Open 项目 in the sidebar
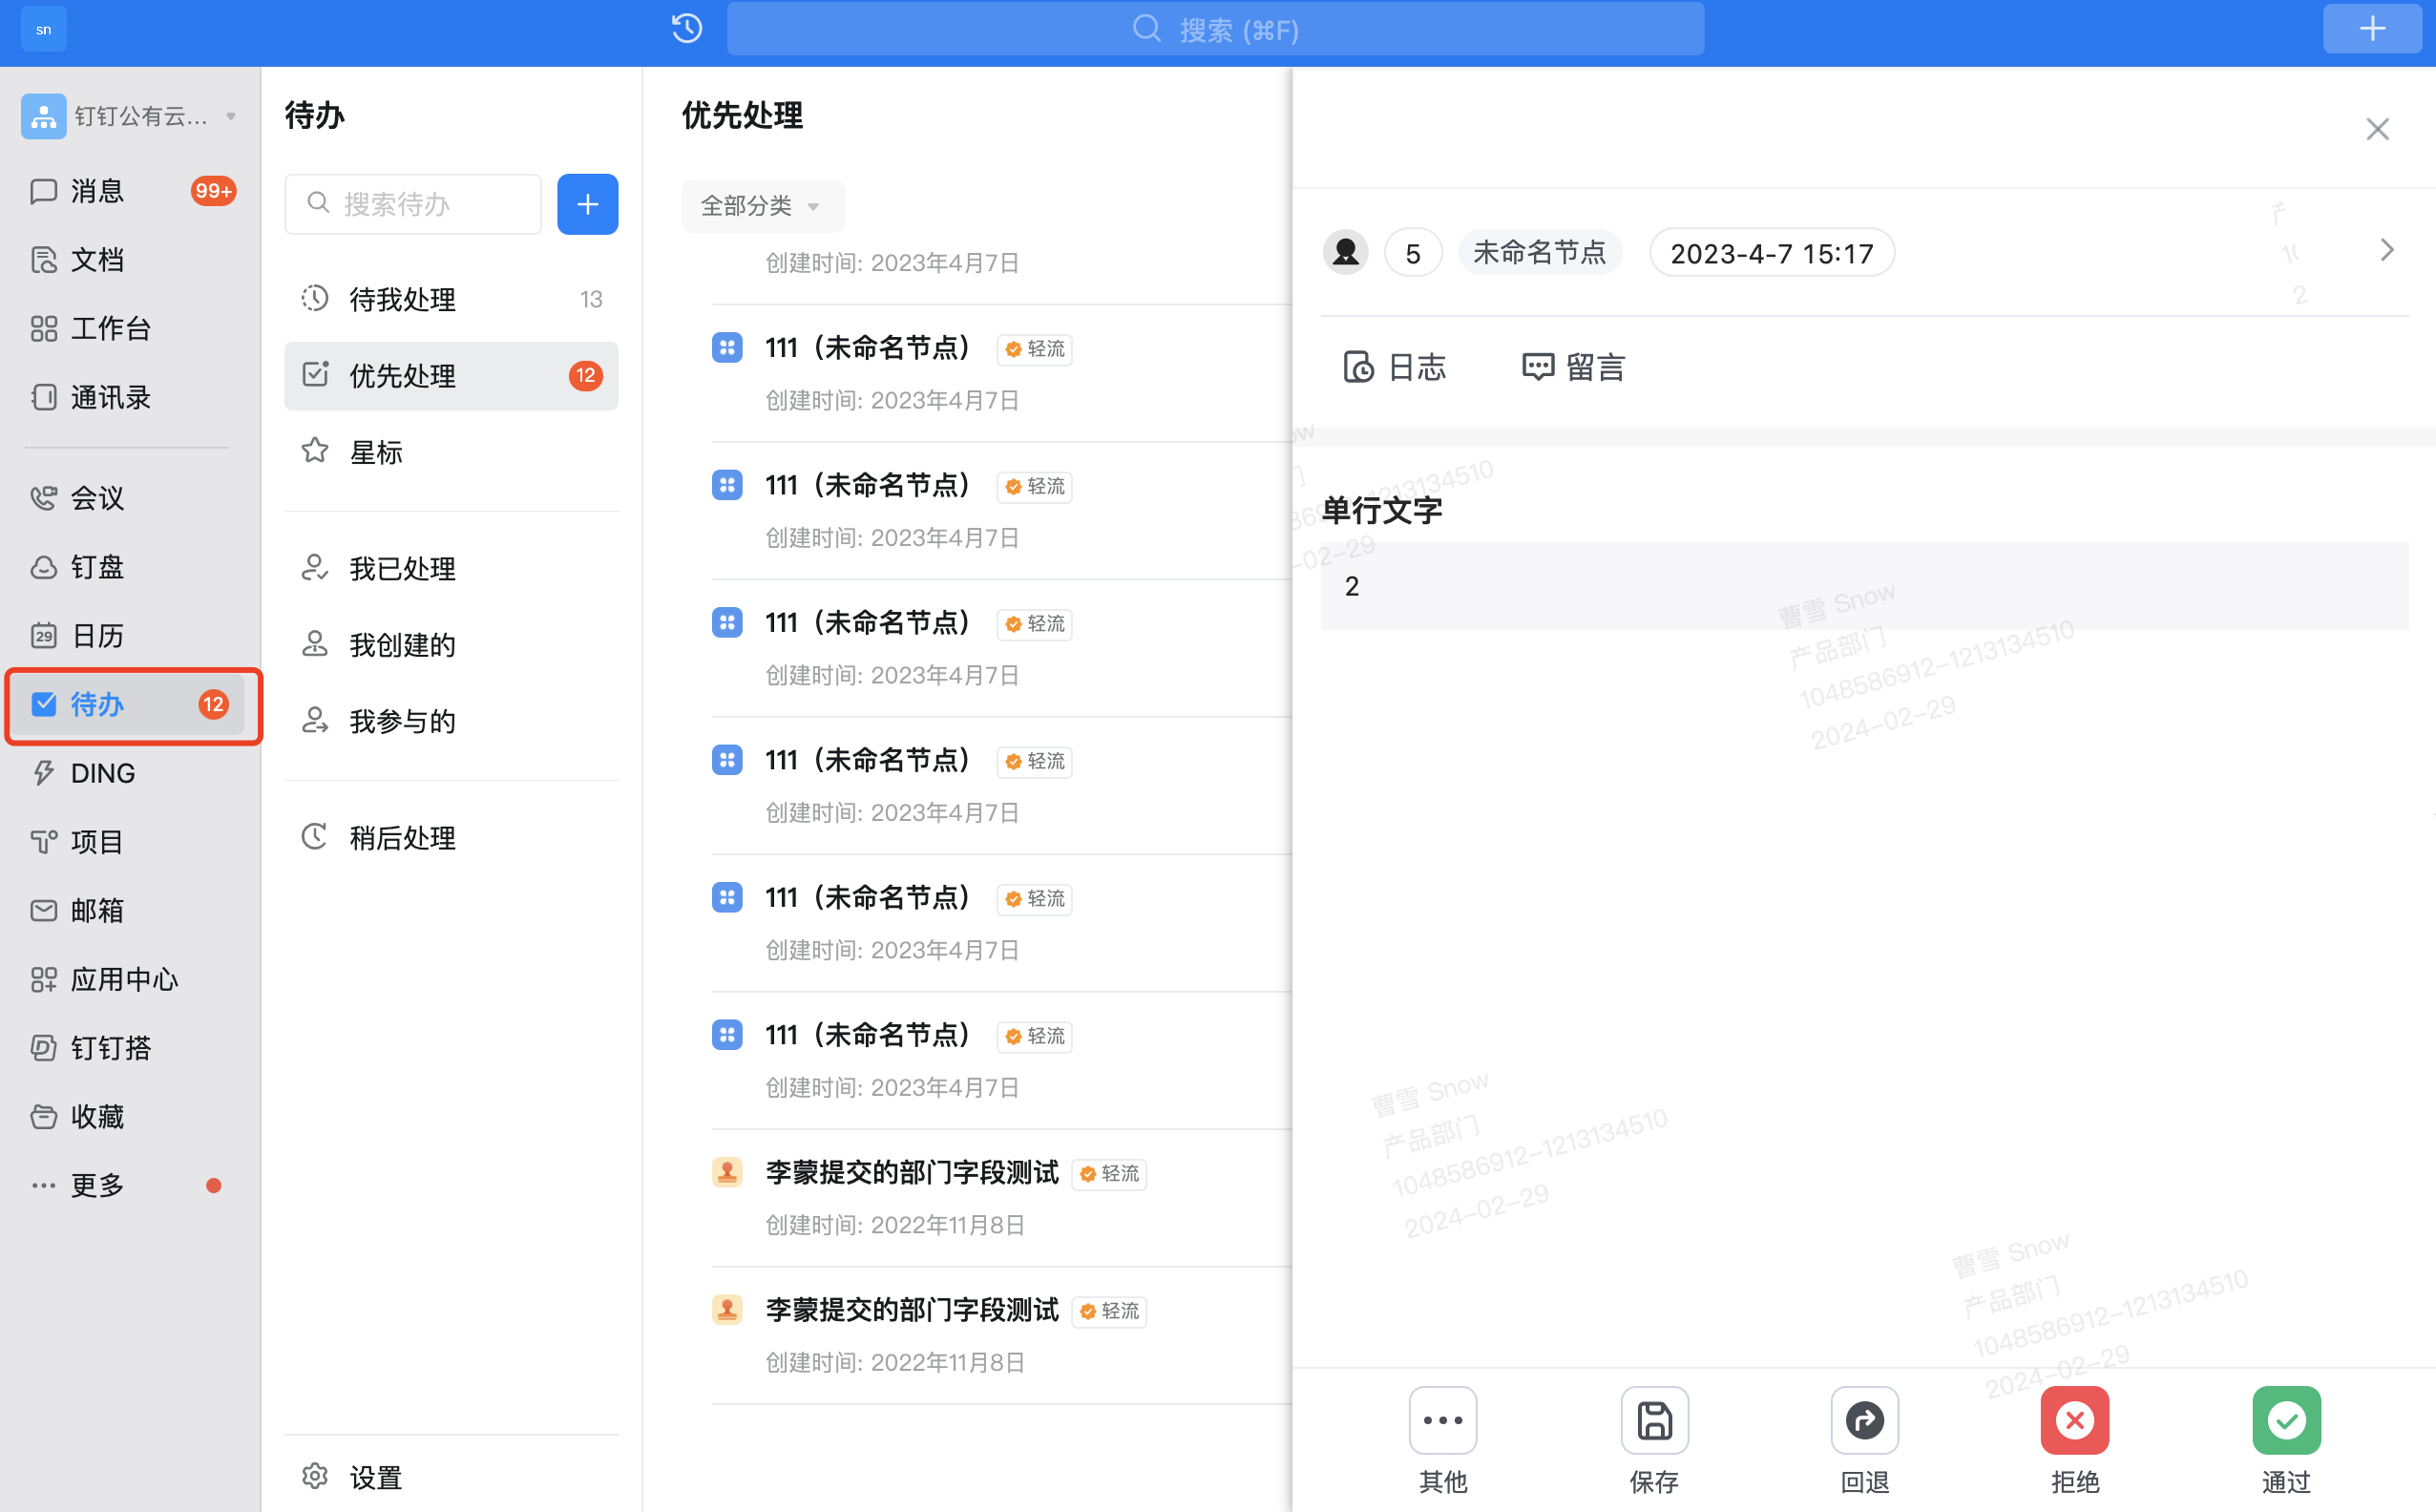This screenshot has width=2436, height=1512. (x=130, y=842)
